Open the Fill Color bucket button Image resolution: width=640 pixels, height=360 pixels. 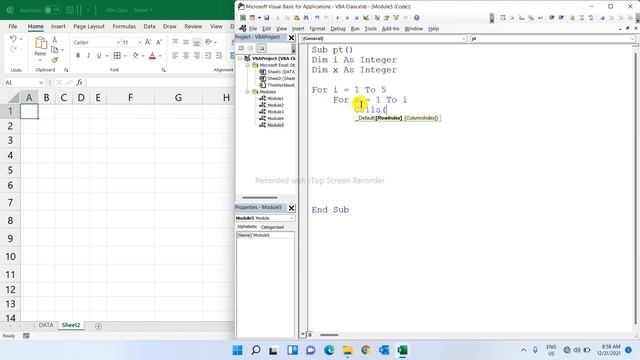pos(135,56)
